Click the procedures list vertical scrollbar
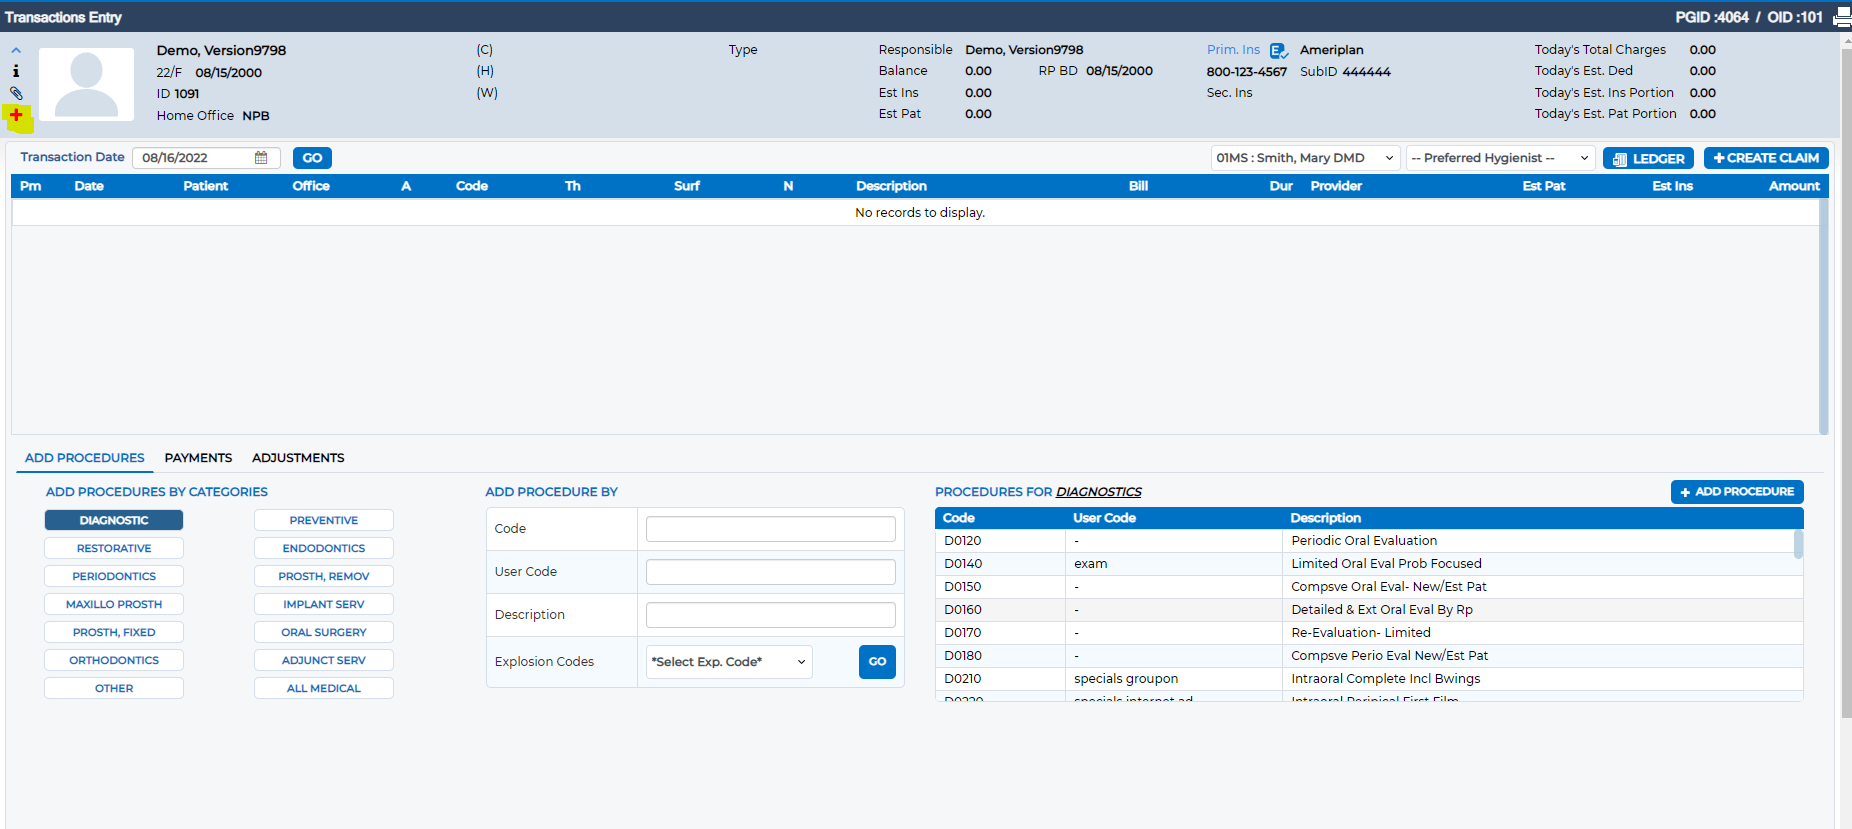 click(1798, 615)
